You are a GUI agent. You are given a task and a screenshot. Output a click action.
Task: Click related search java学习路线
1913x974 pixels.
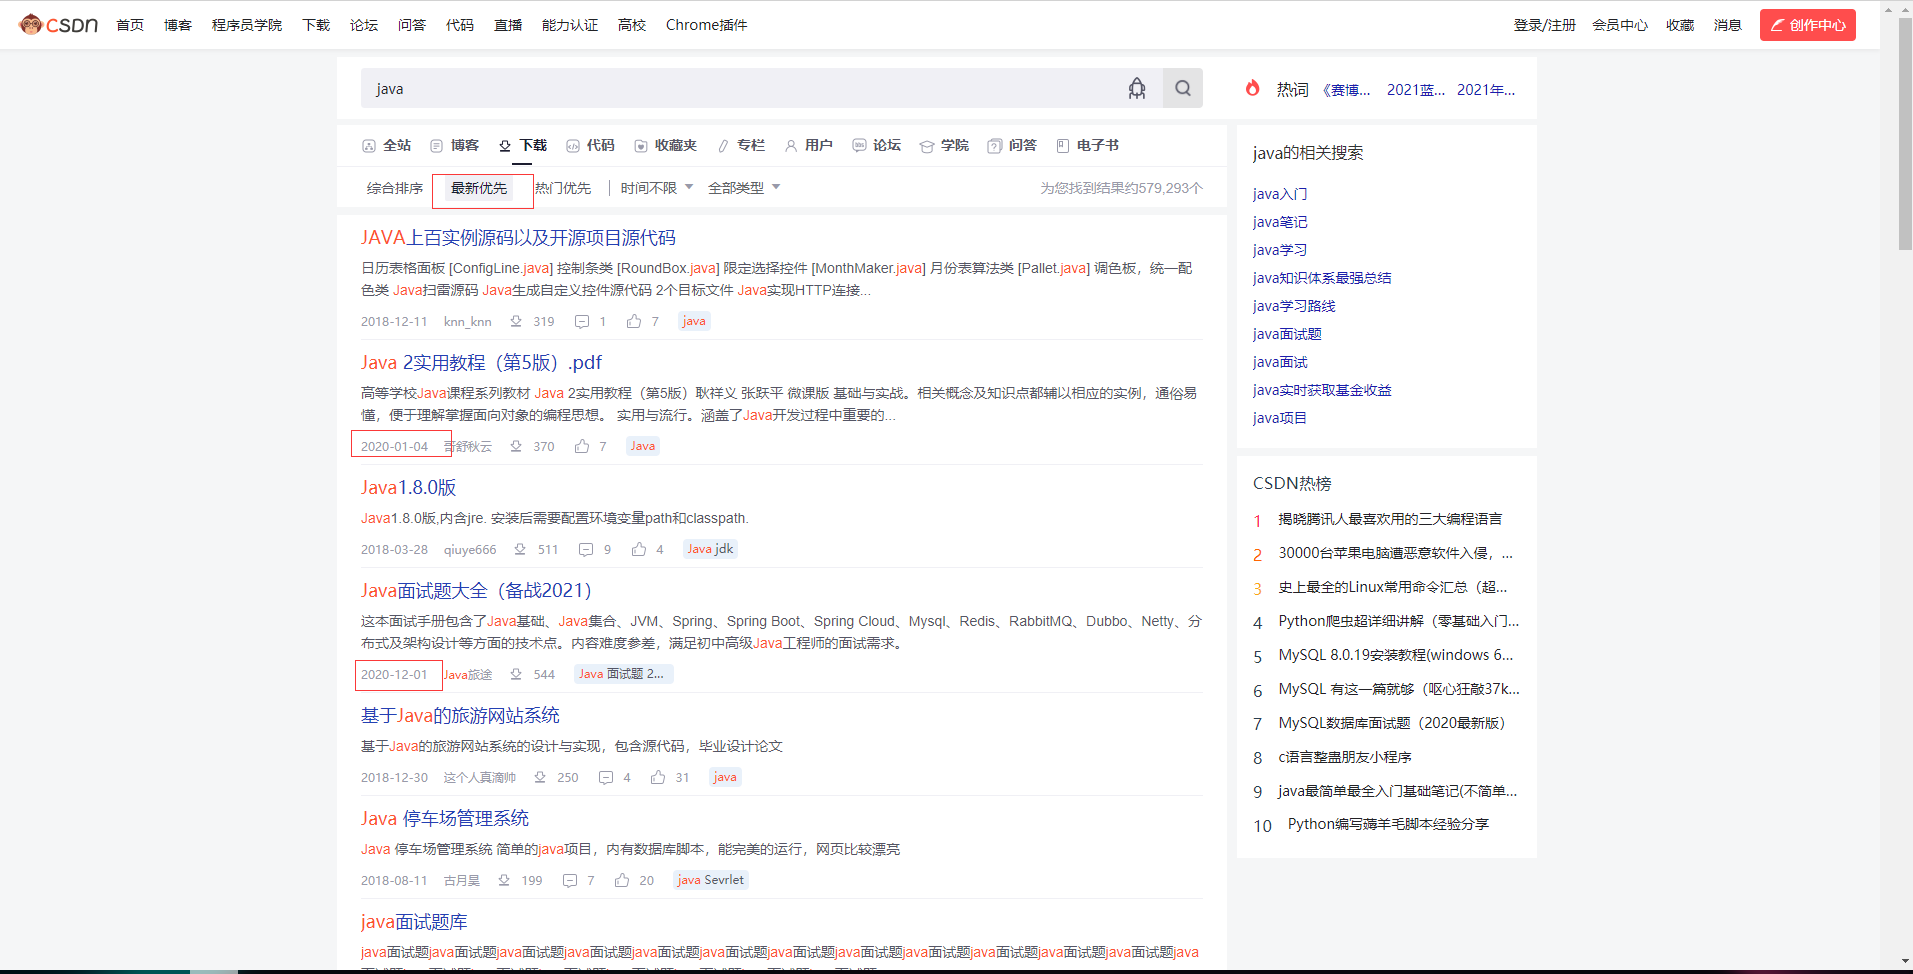1294,306
